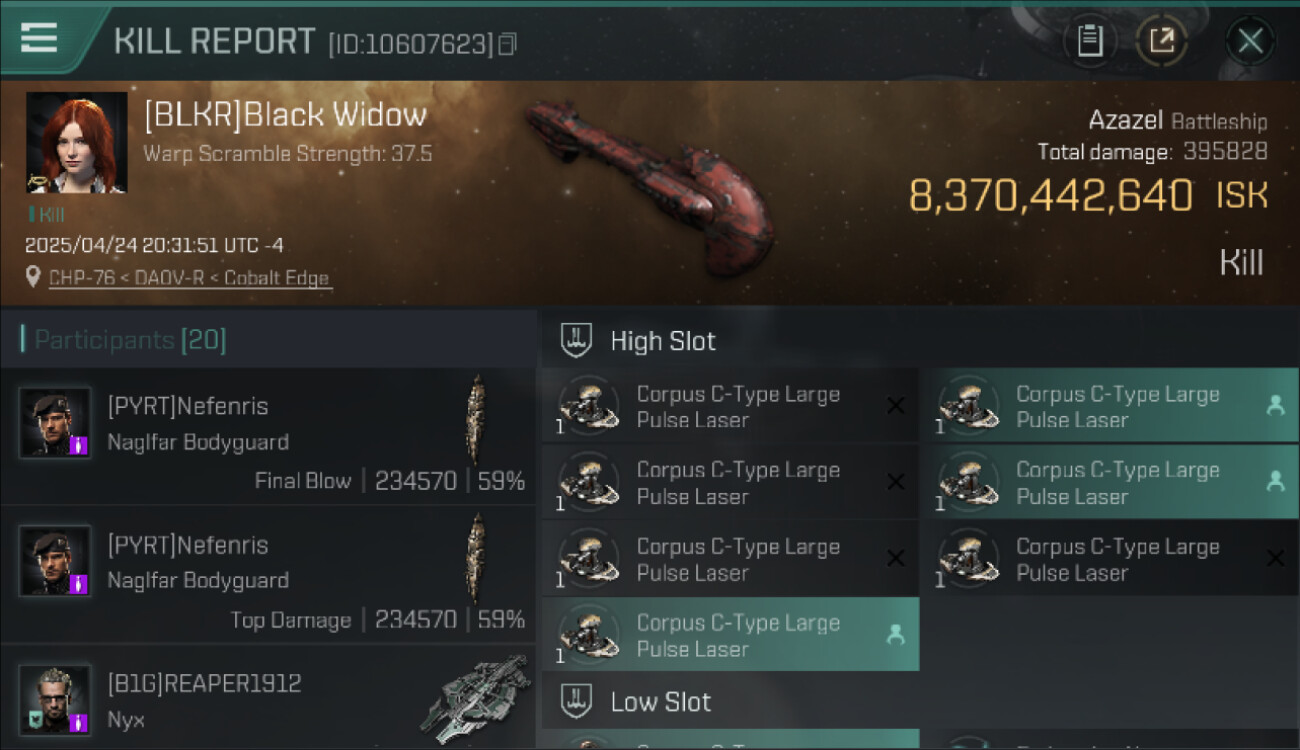
Task: Click Nefenris Final Blow portrait
Action: (55, 422)
